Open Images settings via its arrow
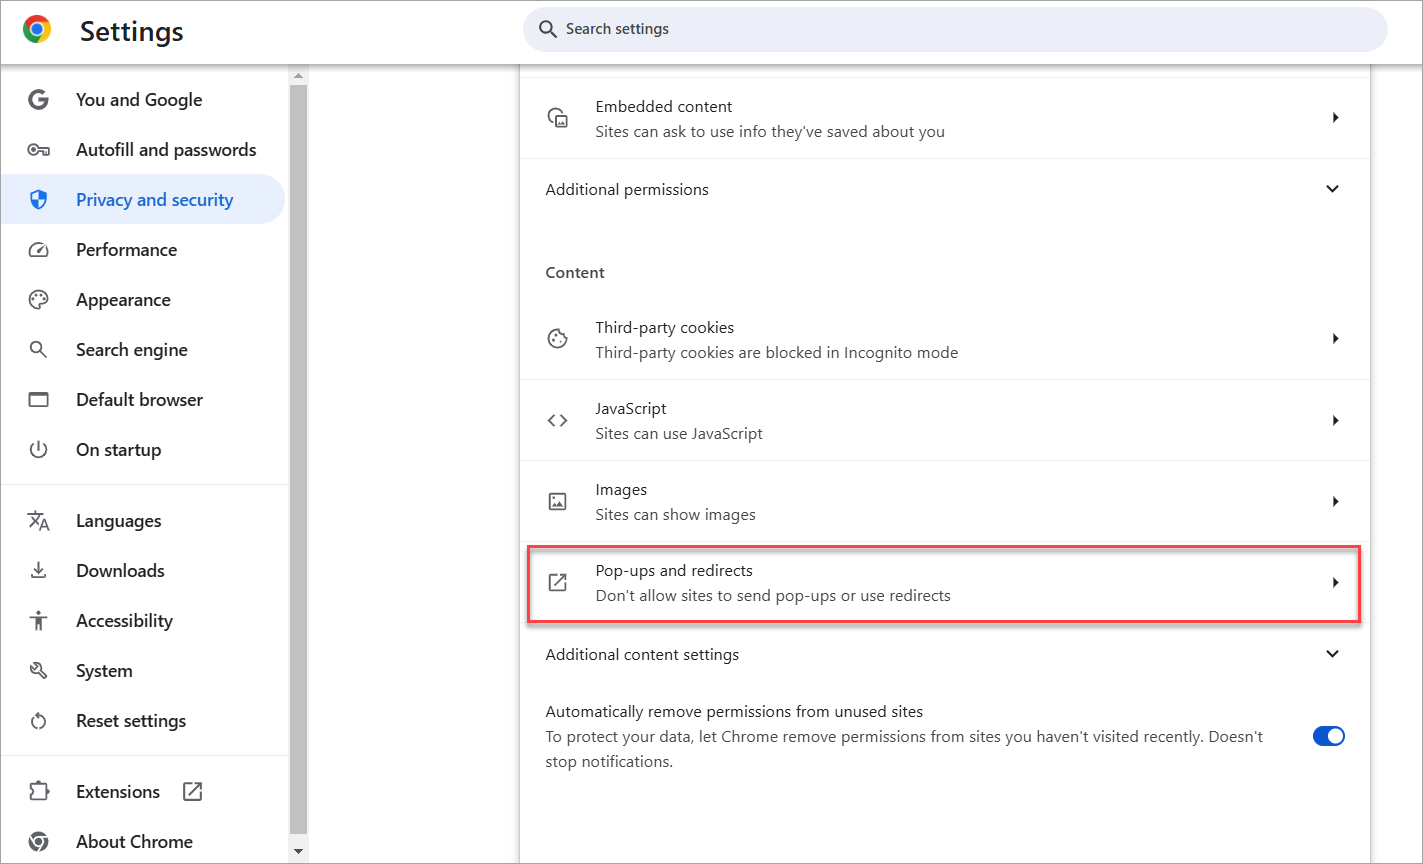Viewport: 1423px width, 864px height. click(x=1335, y=502)
